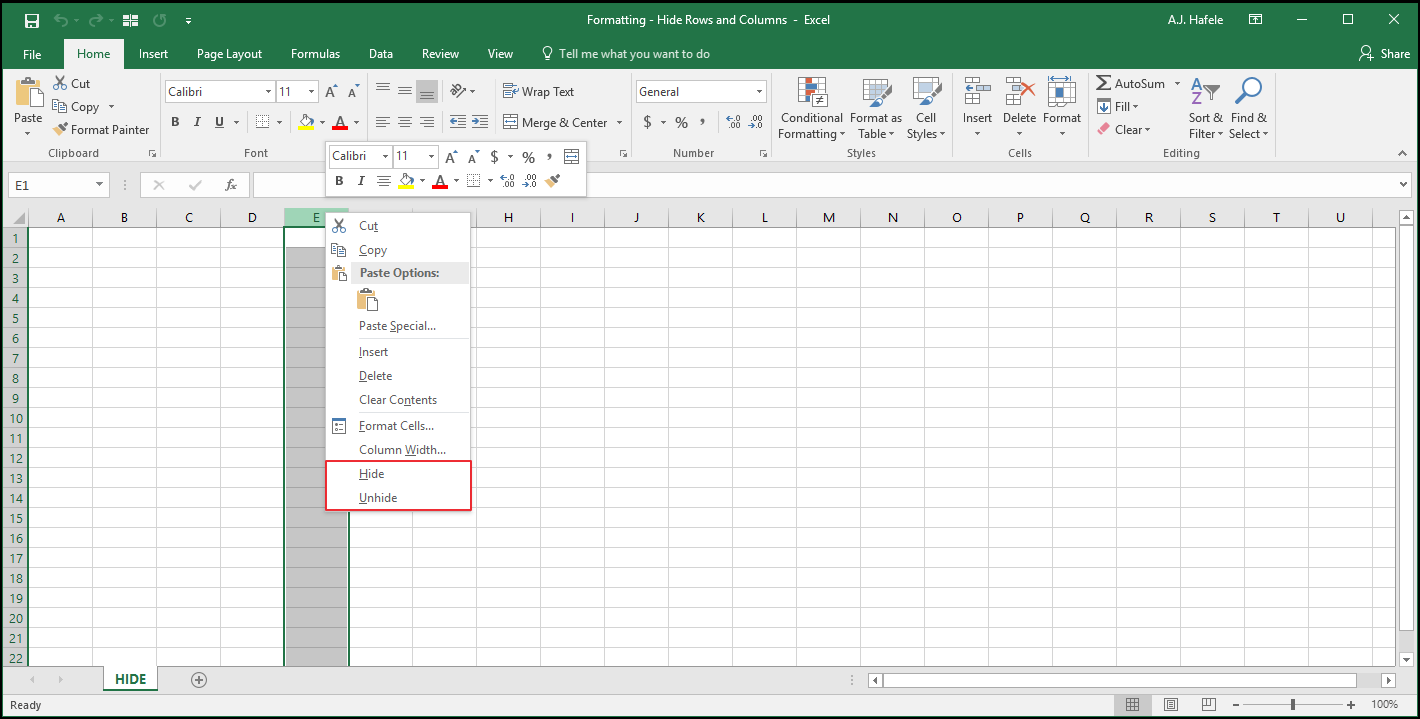Open Format as Table gallery
Image resolution: width=1420 pixels, height=719 pixels.
(876, 108)
